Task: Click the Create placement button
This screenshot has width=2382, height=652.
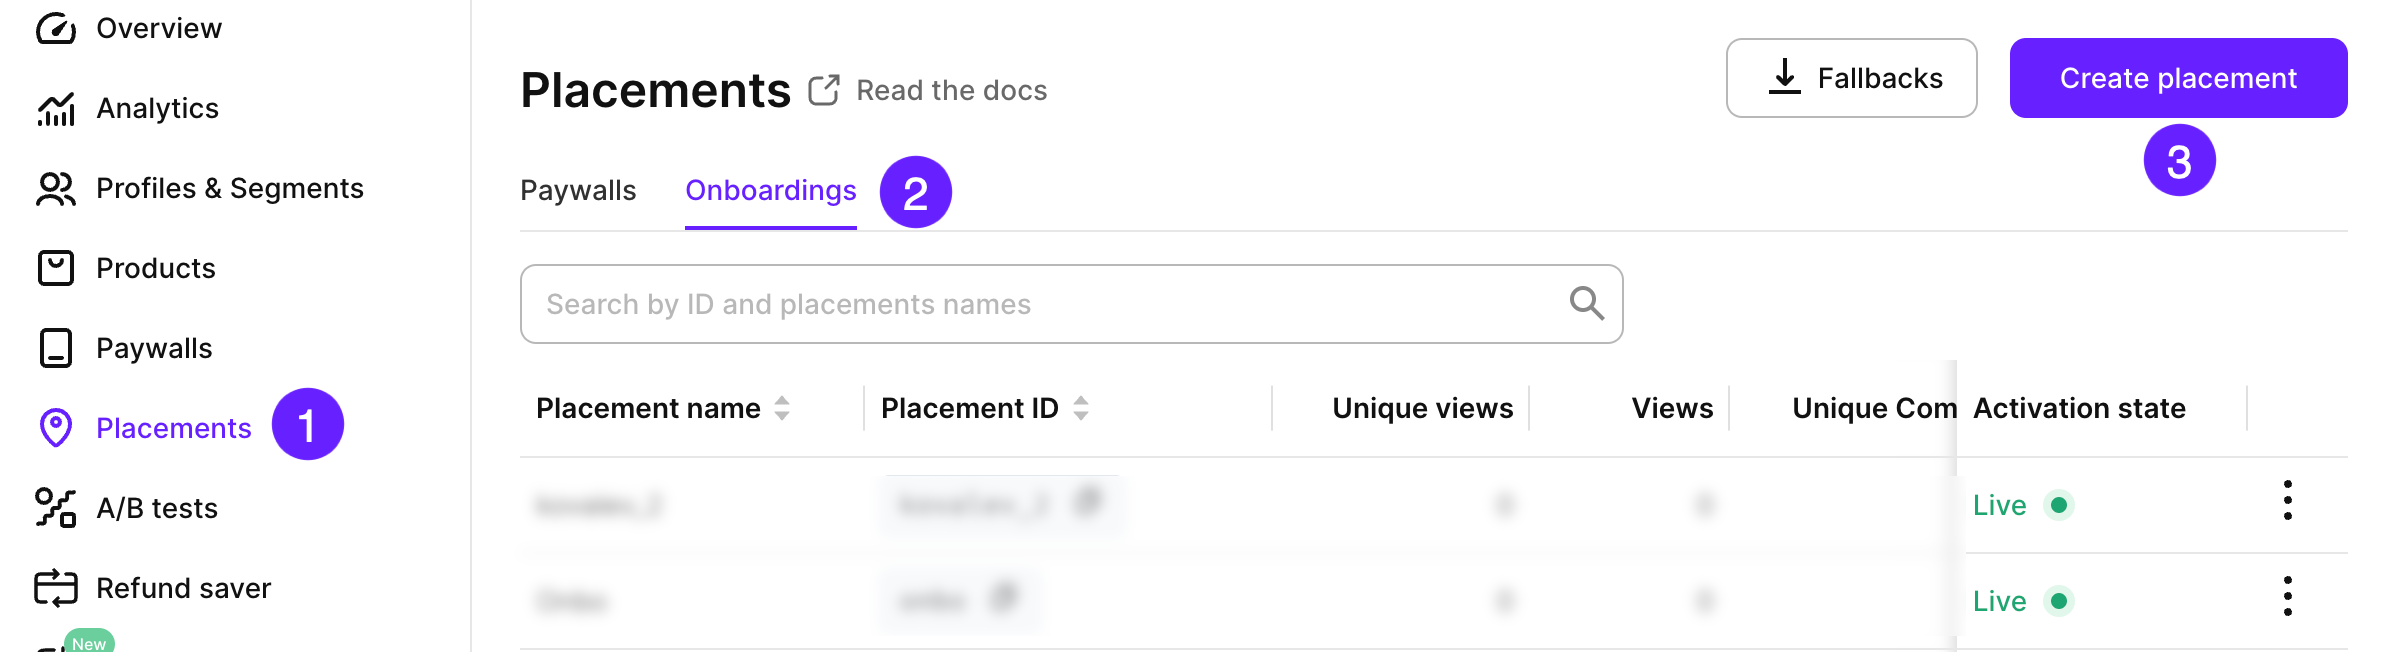Action: coord(2178,77)
